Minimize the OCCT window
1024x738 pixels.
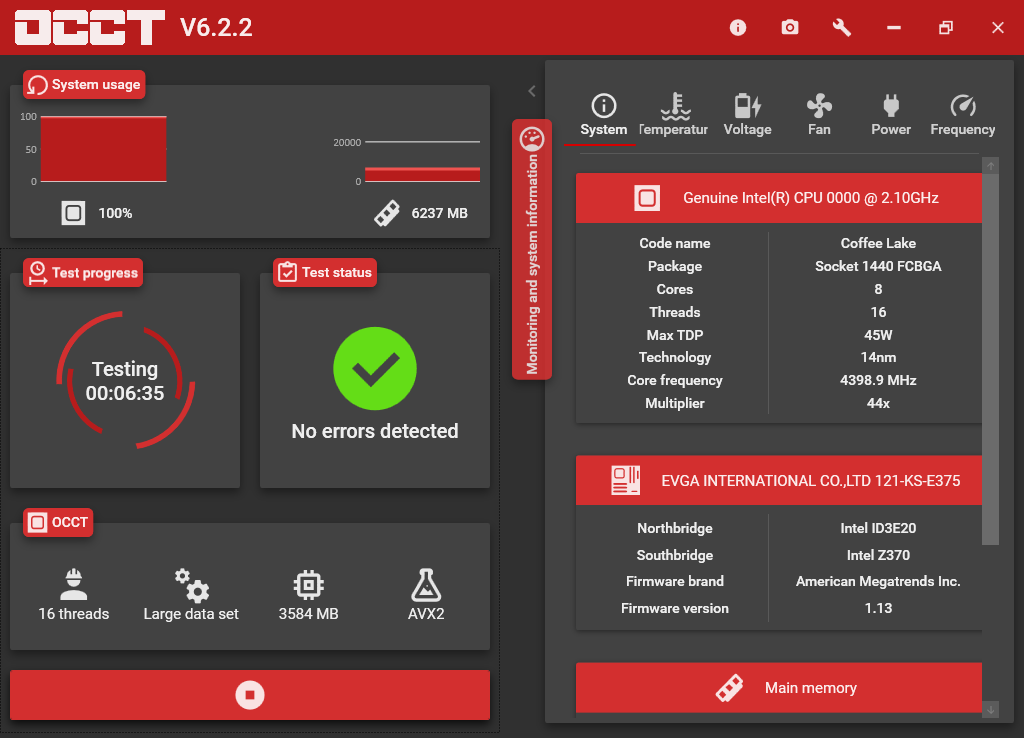[x=894, y=27]
